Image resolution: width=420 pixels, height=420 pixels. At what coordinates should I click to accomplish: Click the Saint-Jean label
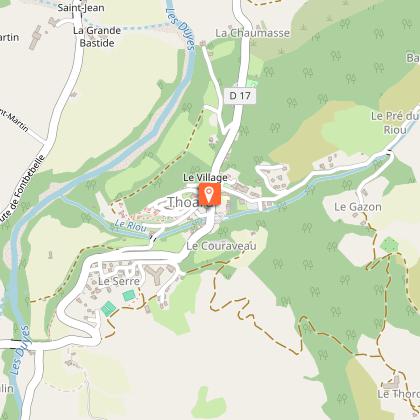click(x=81, y=7)
